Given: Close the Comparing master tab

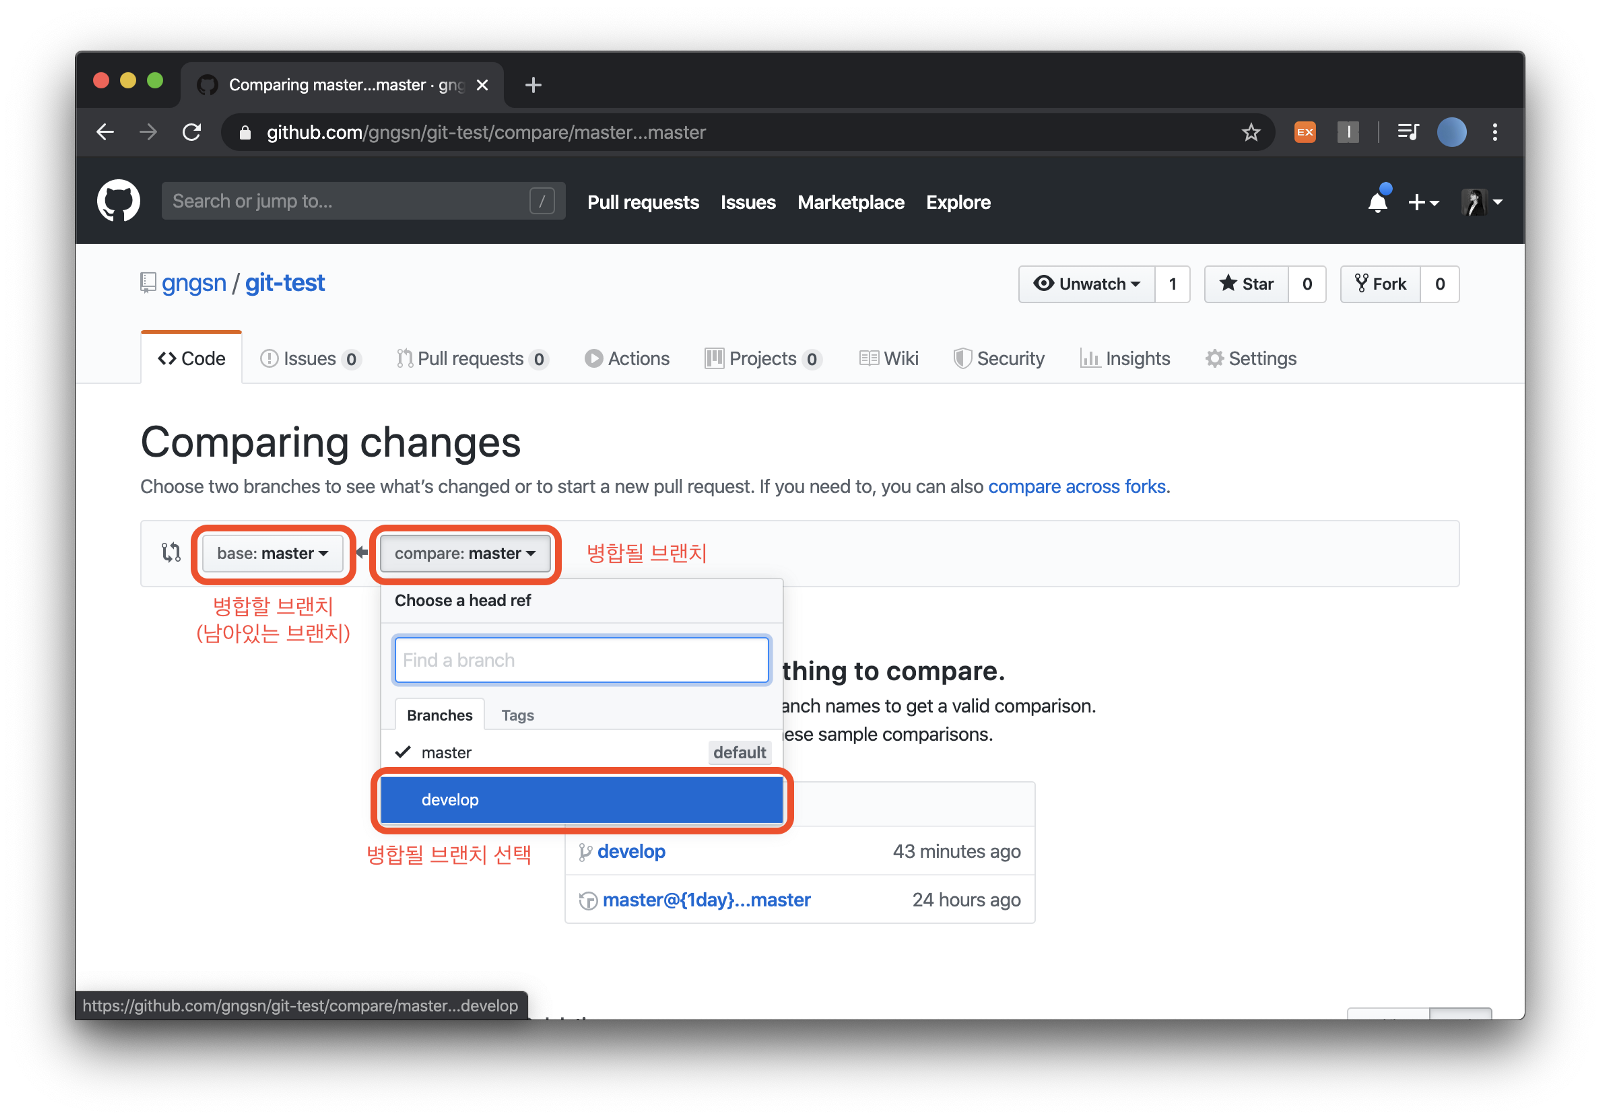Looking at the screenshot, I should tap(482, 85).
